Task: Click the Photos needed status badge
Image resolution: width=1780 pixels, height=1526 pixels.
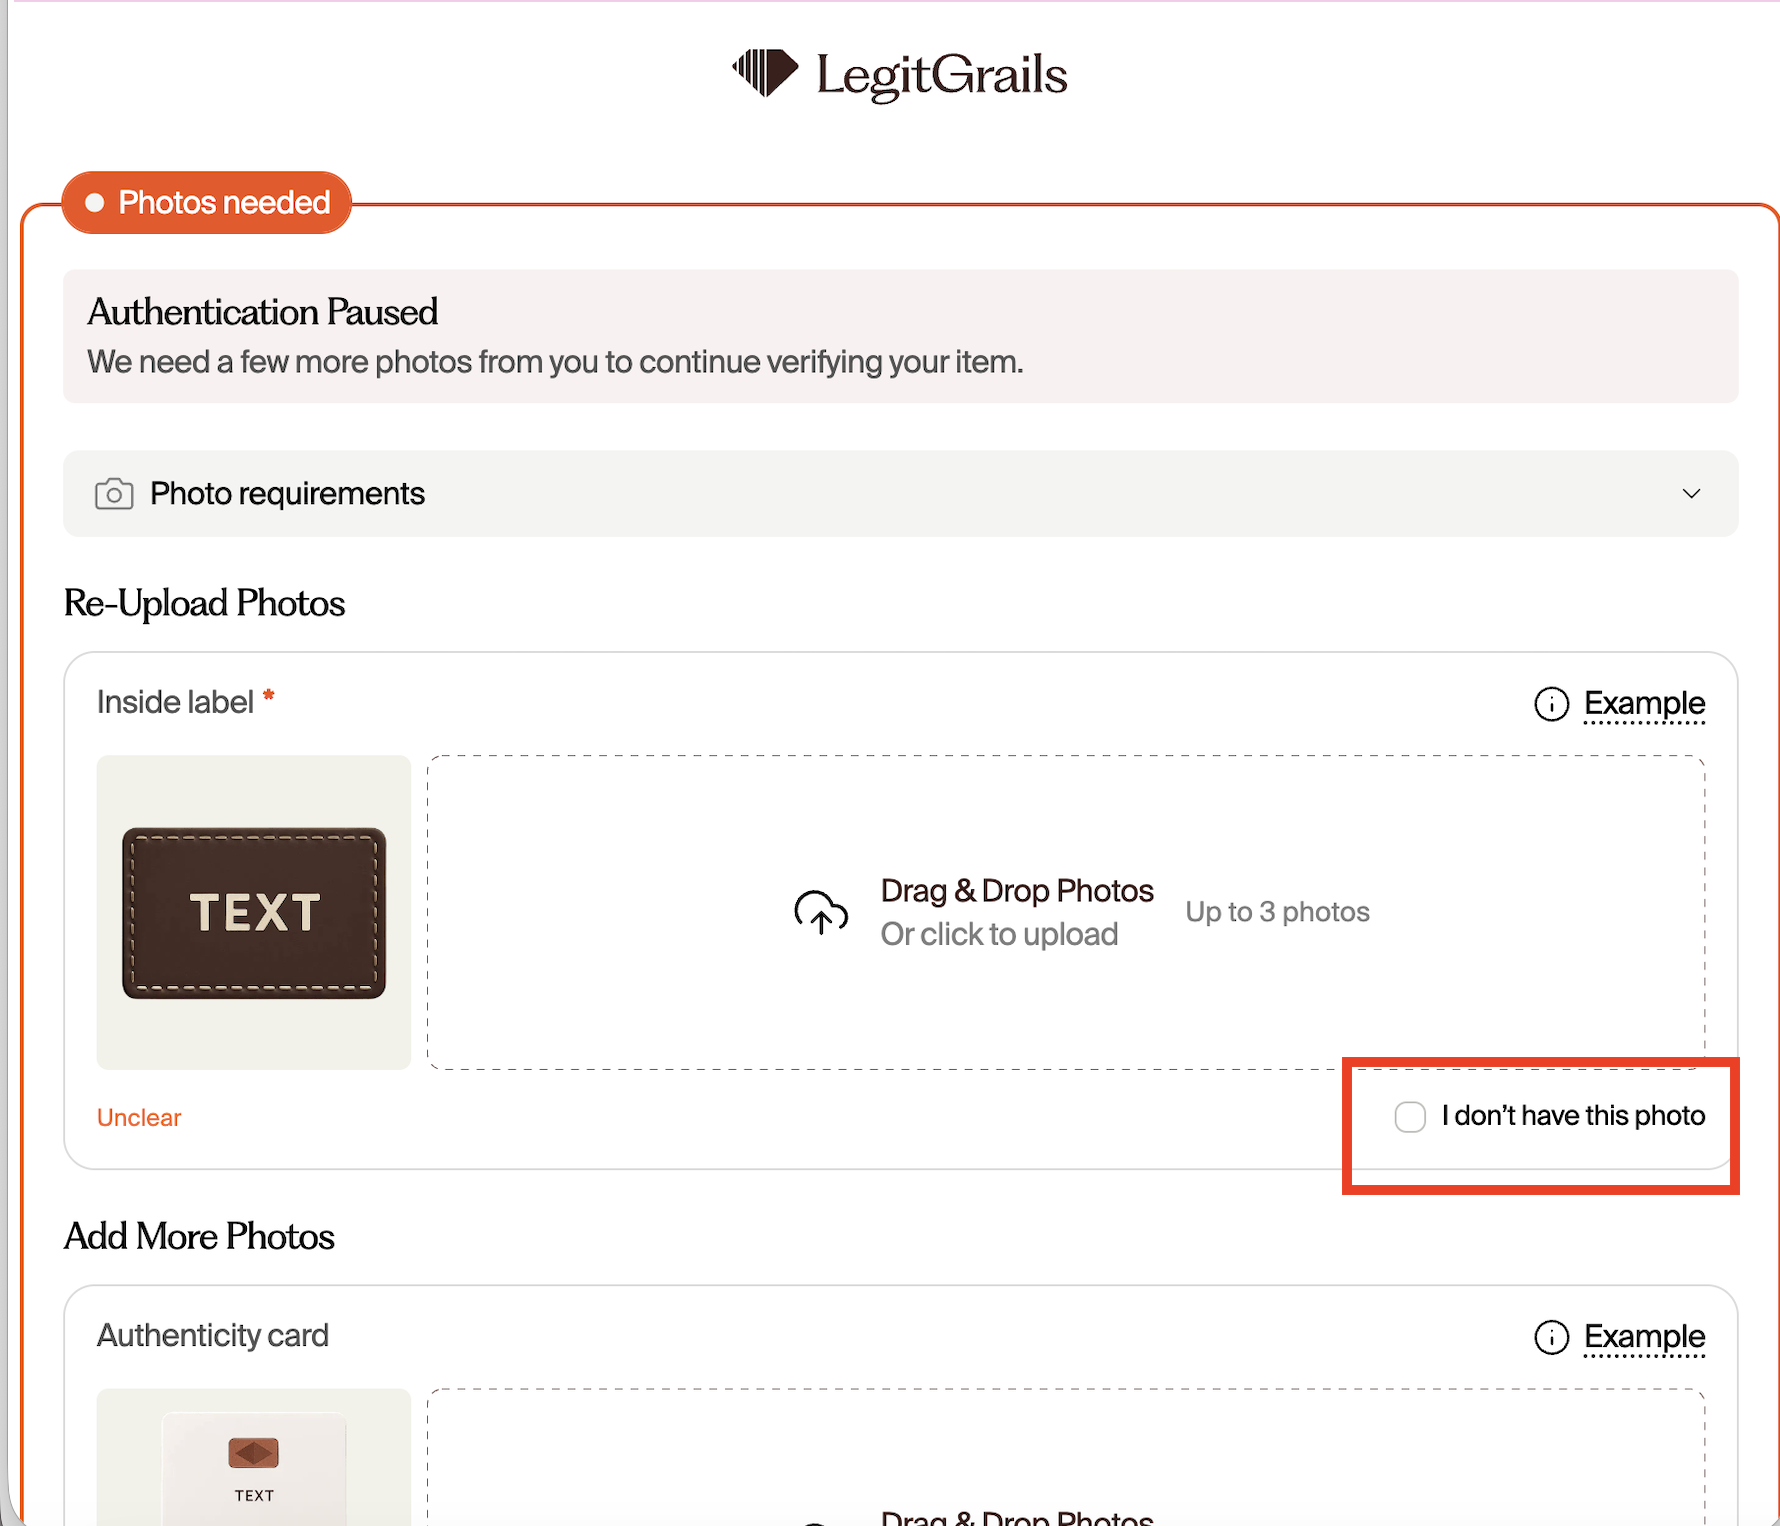Action: tap(207, 203)
